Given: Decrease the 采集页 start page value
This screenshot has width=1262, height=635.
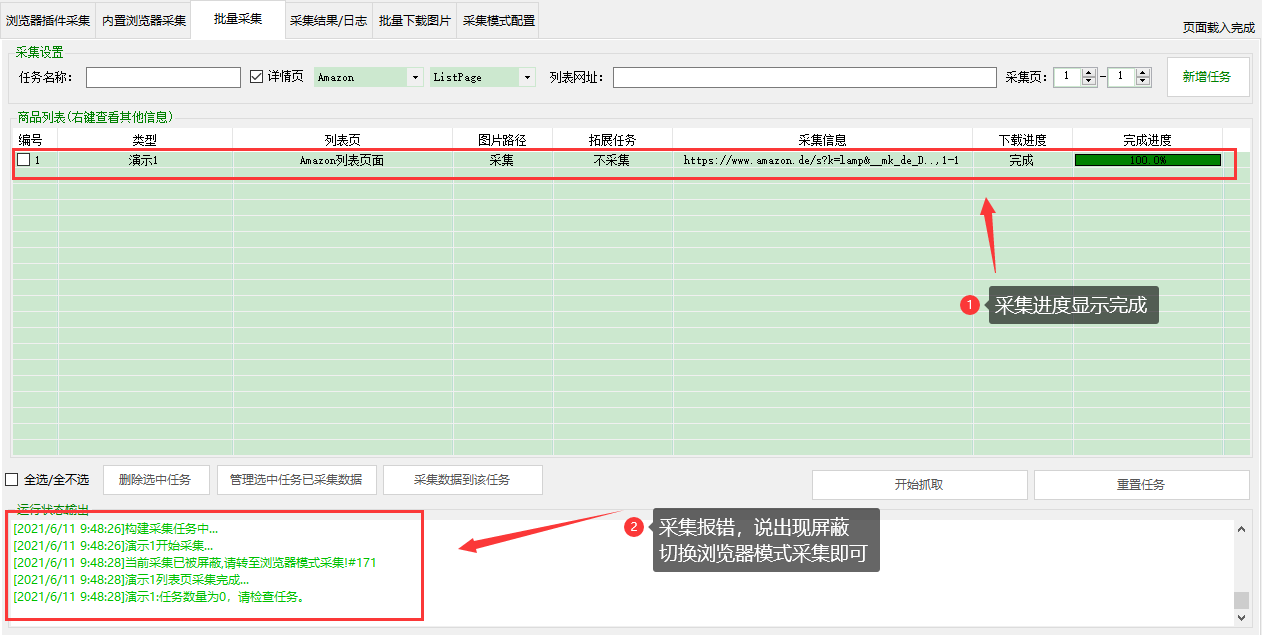Looking at the screenshot, I should tap(1089, 81).
